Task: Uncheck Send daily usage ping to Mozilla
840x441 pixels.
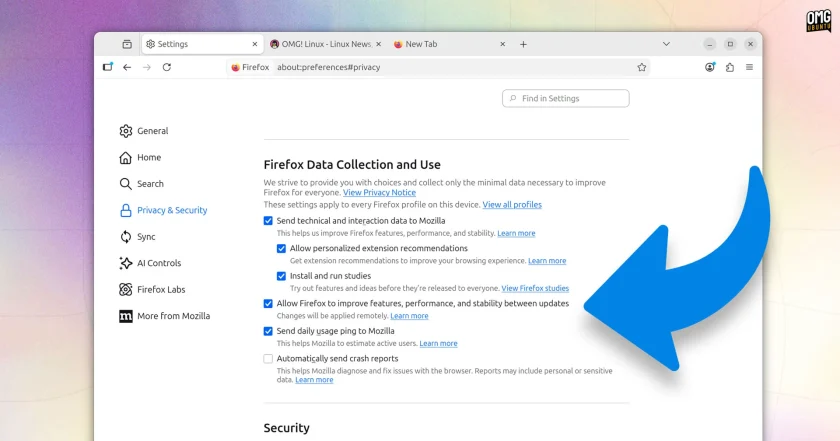Action: pos(268,331)
